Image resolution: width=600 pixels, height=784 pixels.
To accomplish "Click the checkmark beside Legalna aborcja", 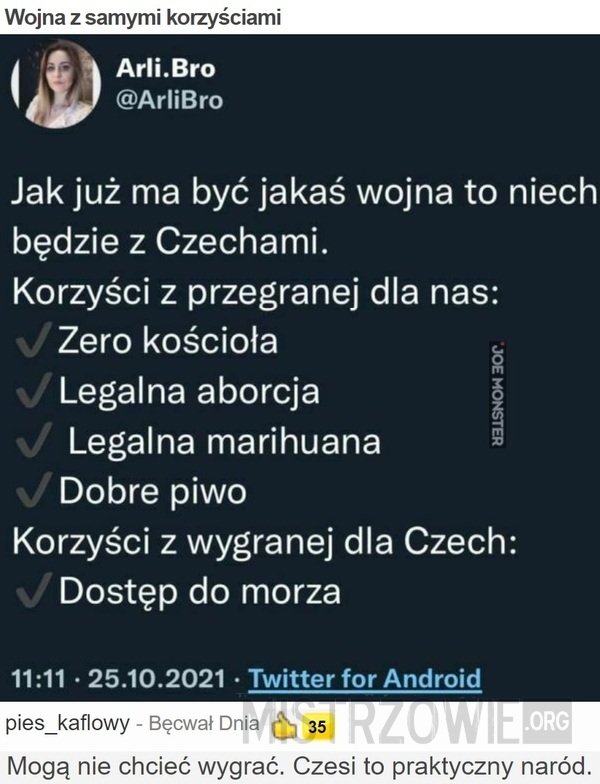I will coord(34,390).
